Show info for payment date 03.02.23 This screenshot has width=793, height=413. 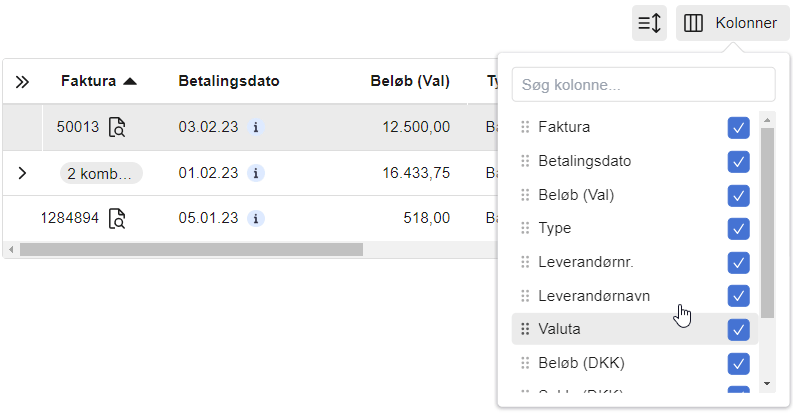256,127
